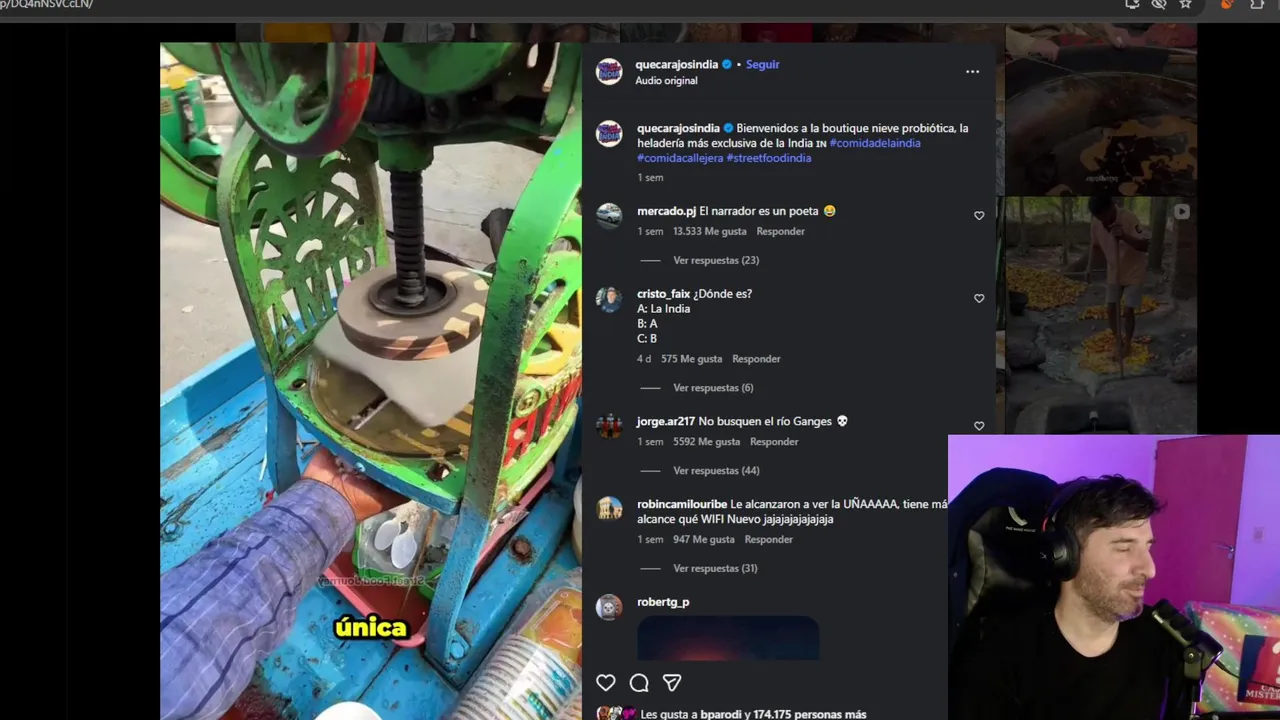This screenshot has width=1280, height=720.
Task: Reply to robincamilouribe's comment via Responder
Action: point(768,540)
